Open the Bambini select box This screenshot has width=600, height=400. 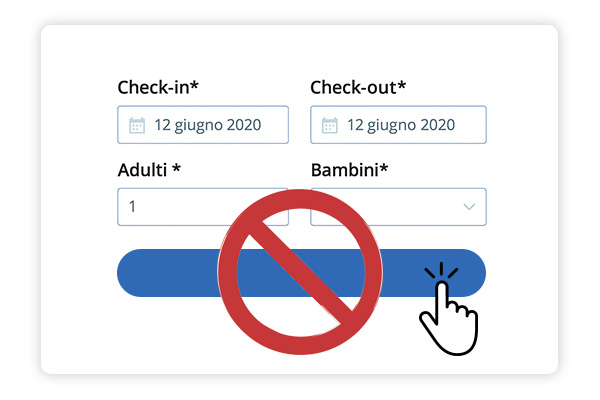tap(420, 207)
